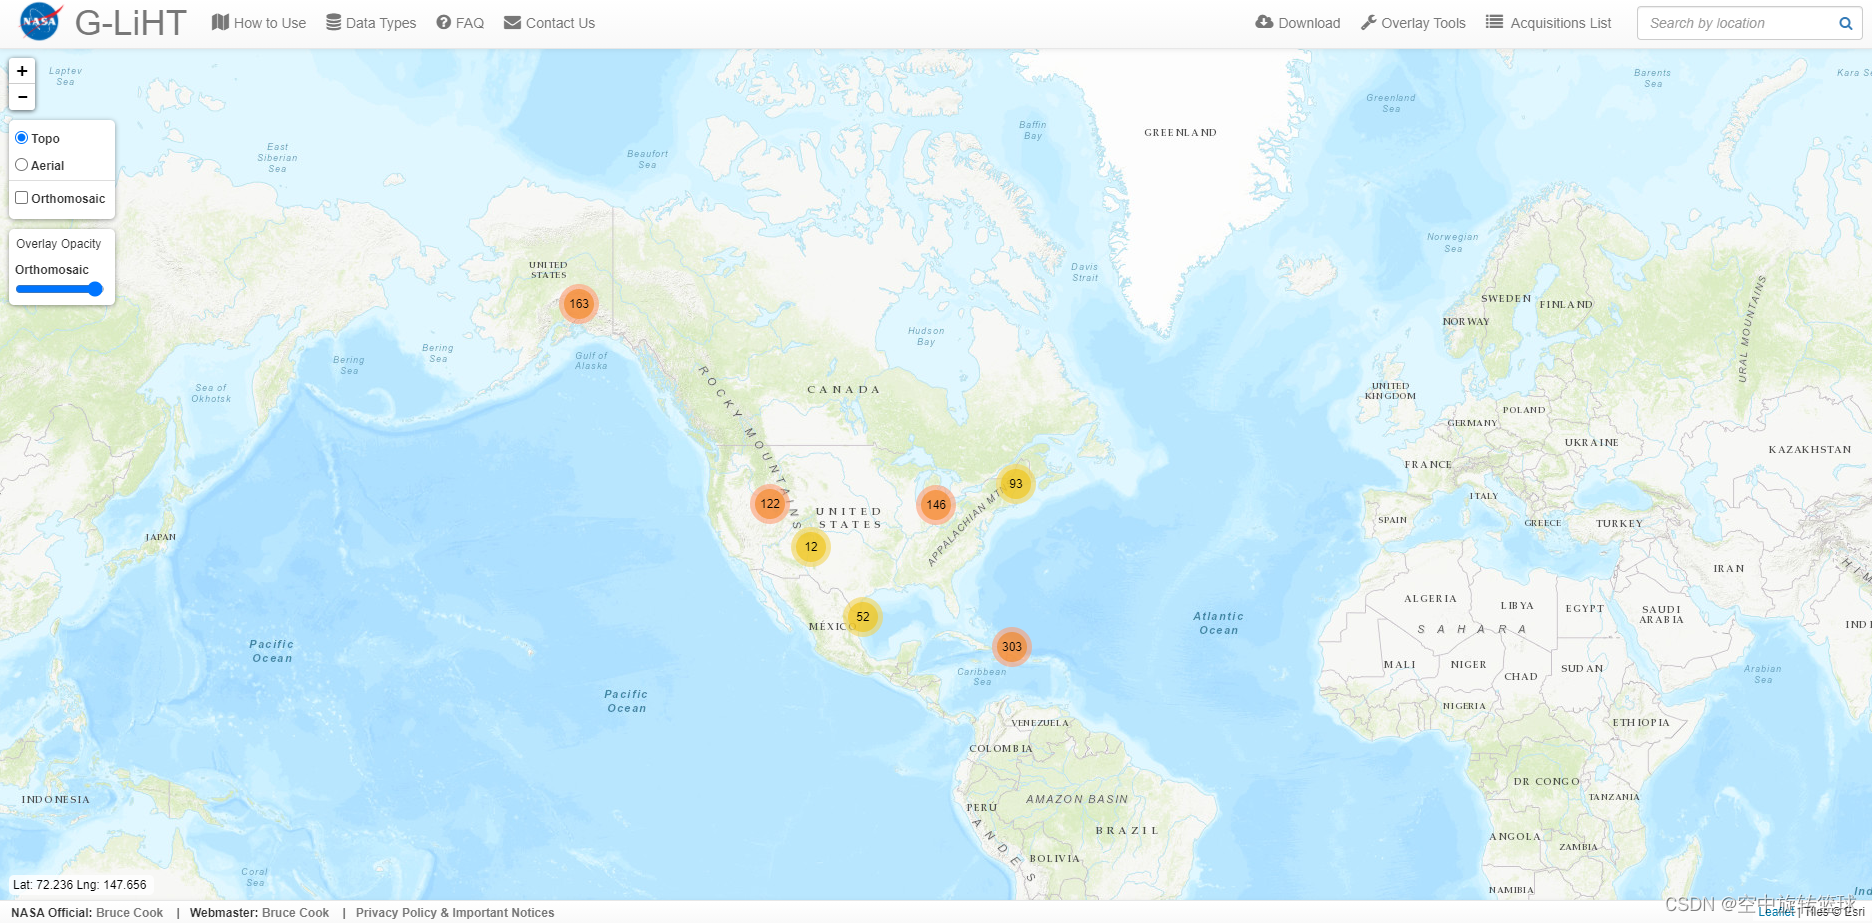Open the Data Types menu
The image size is (1872, 923).
click(x=371, y=23)
